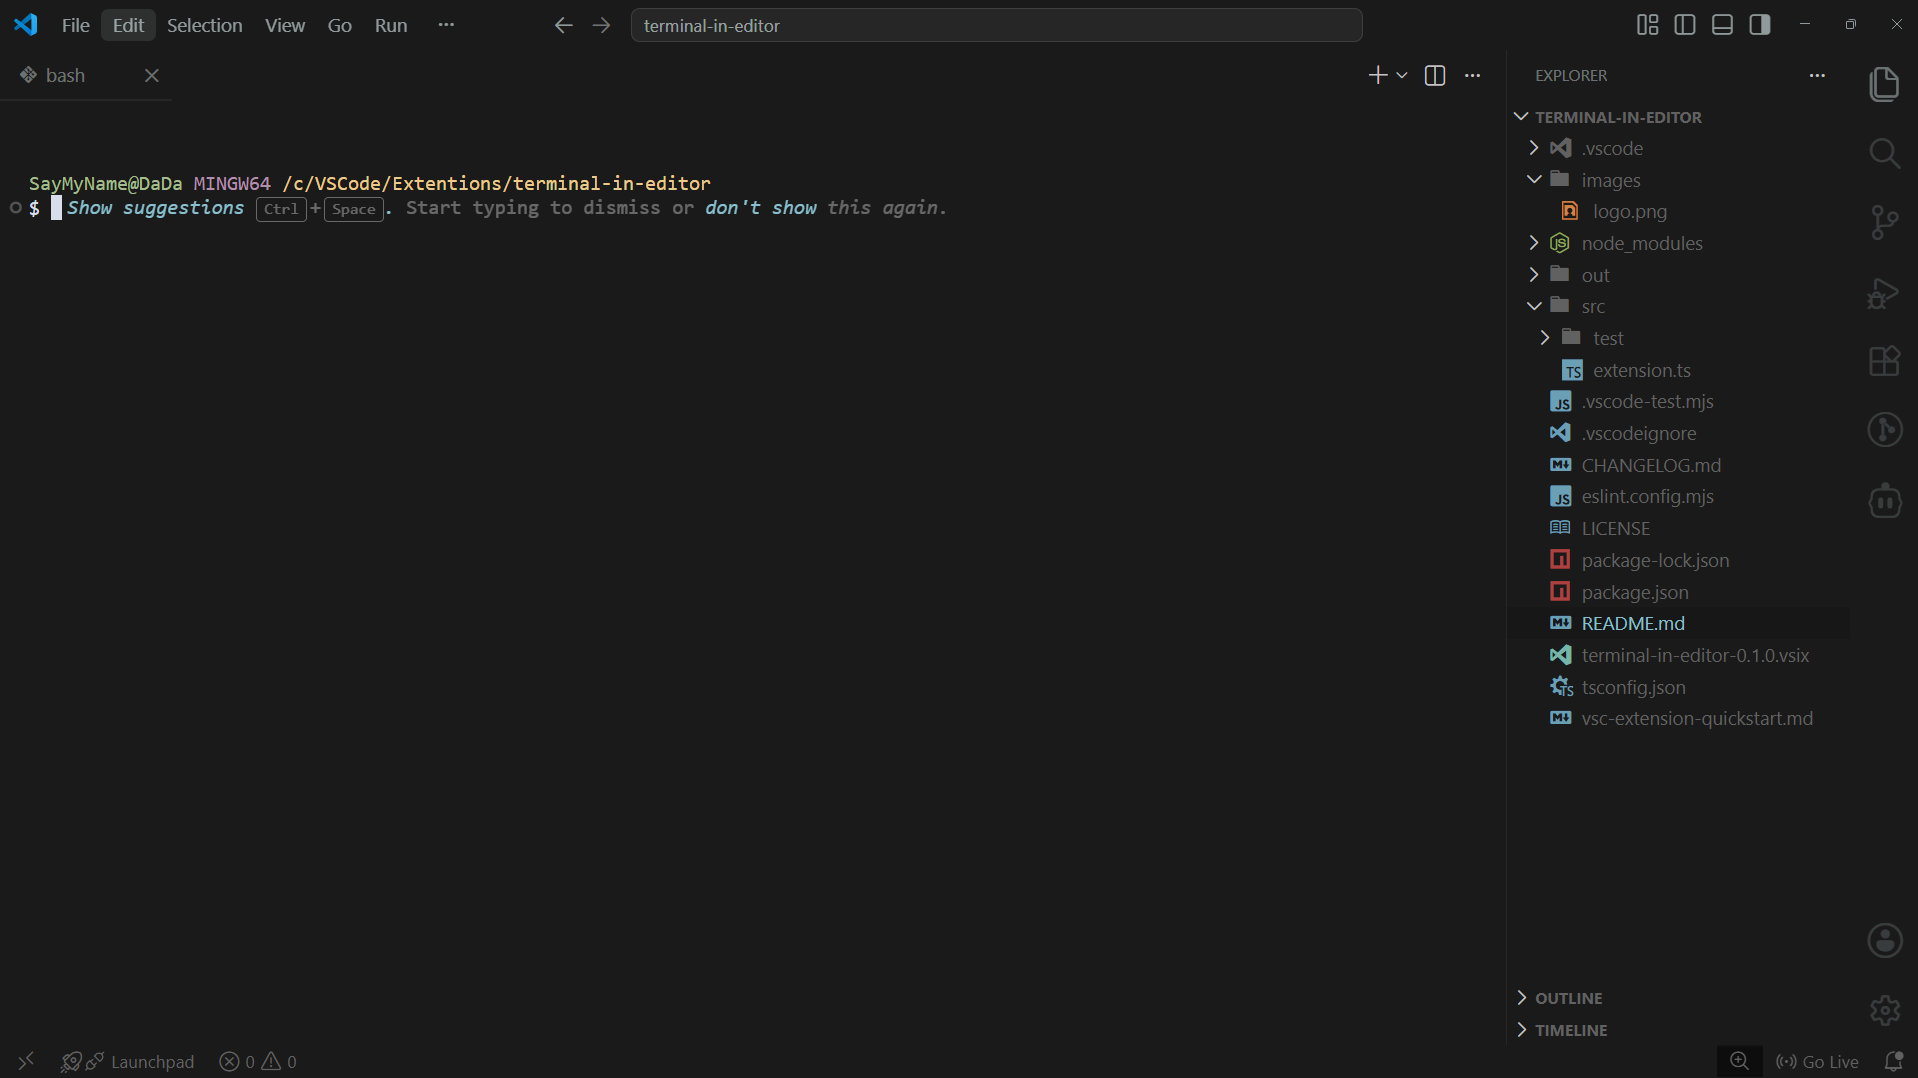This screenshot has height=1078, width=1918.
Task: Open Source Control view in activity bar
Action: point(1884,222)
